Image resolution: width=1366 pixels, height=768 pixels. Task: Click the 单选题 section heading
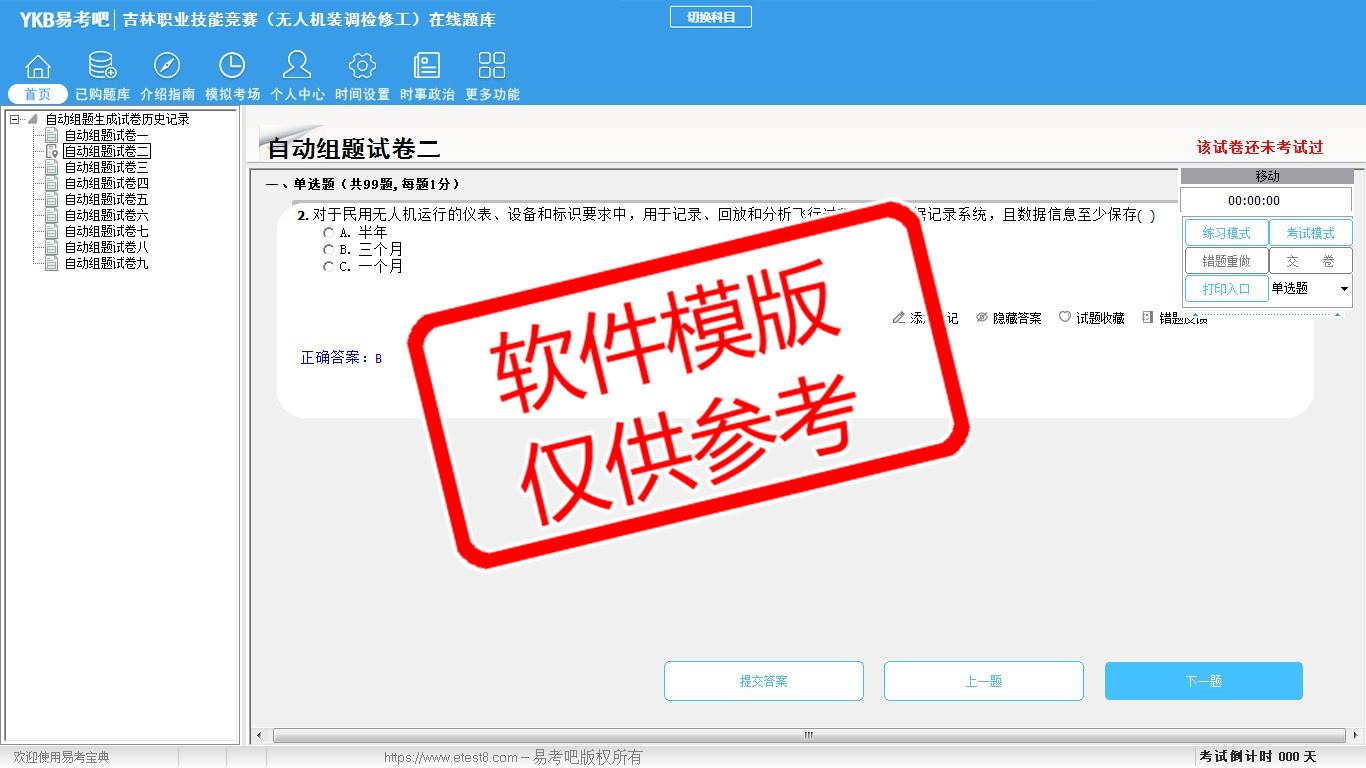363,184
